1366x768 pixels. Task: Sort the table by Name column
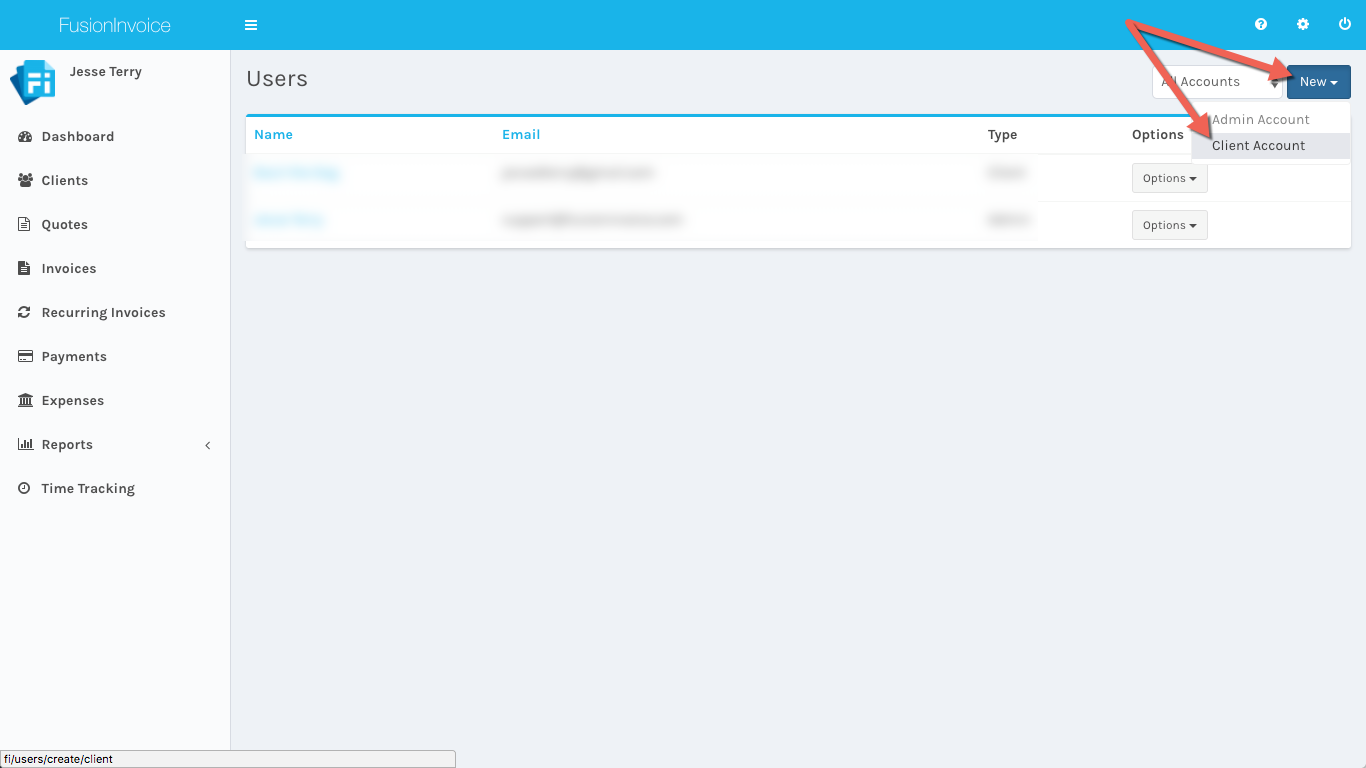[273, 135]
